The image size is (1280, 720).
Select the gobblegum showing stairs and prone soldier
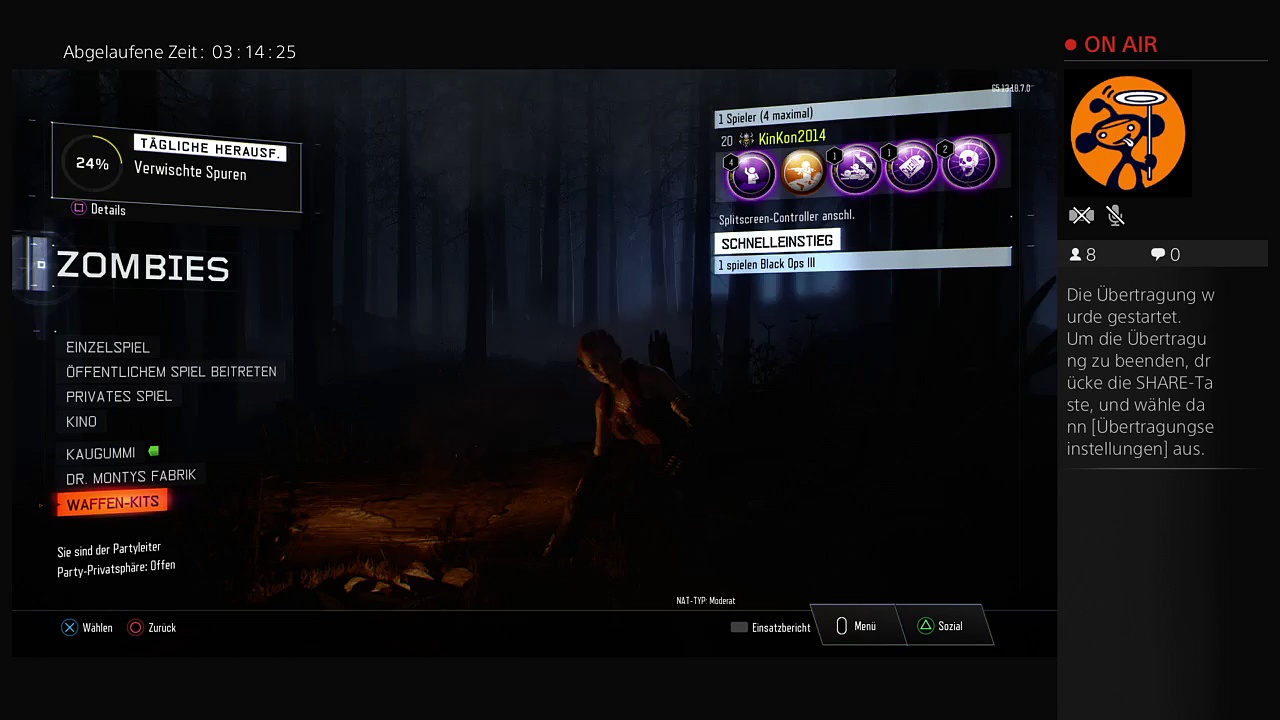(857, 169)
